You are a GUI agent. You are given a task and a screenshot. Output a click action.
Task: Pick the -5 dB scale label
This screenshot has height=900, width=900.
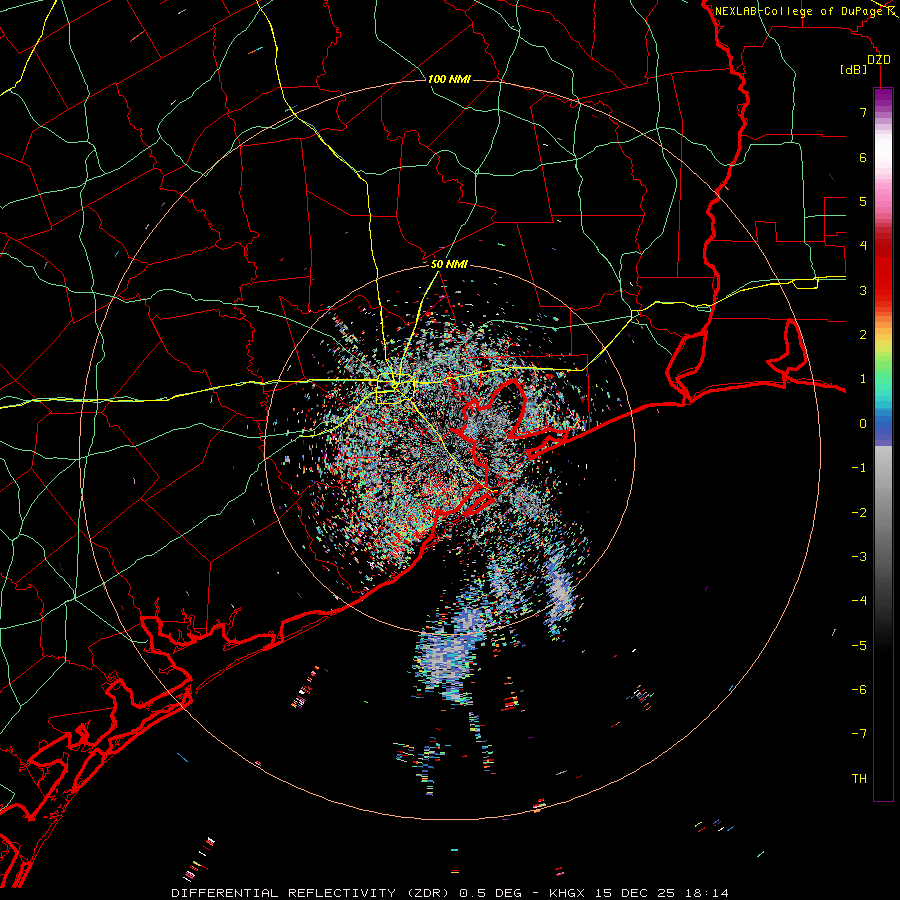click(859, 645)
